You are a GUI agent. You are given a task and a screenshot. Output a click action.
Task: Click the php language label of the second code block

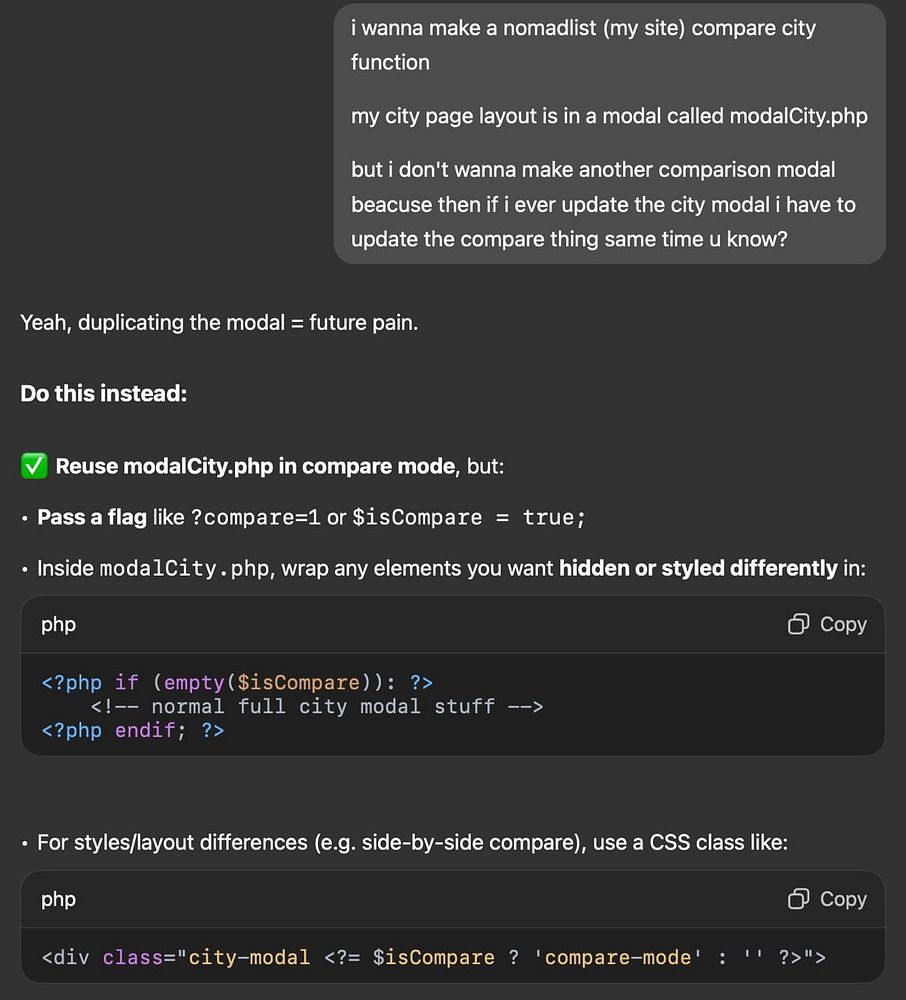click(x=58, y=899)
